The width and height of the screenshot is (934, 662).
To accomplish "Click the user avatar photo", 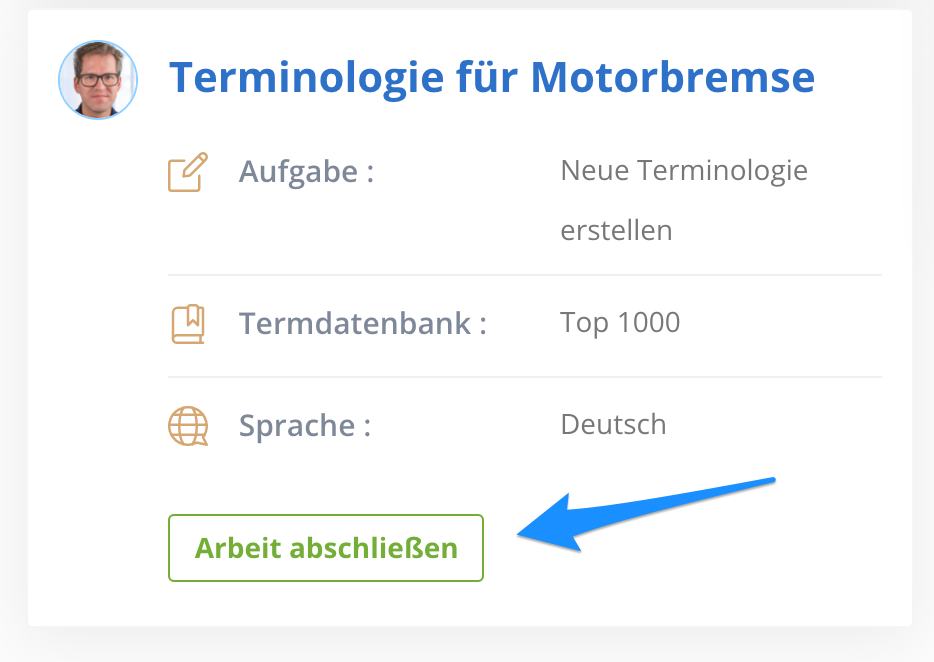I will [x=98, y=80].
